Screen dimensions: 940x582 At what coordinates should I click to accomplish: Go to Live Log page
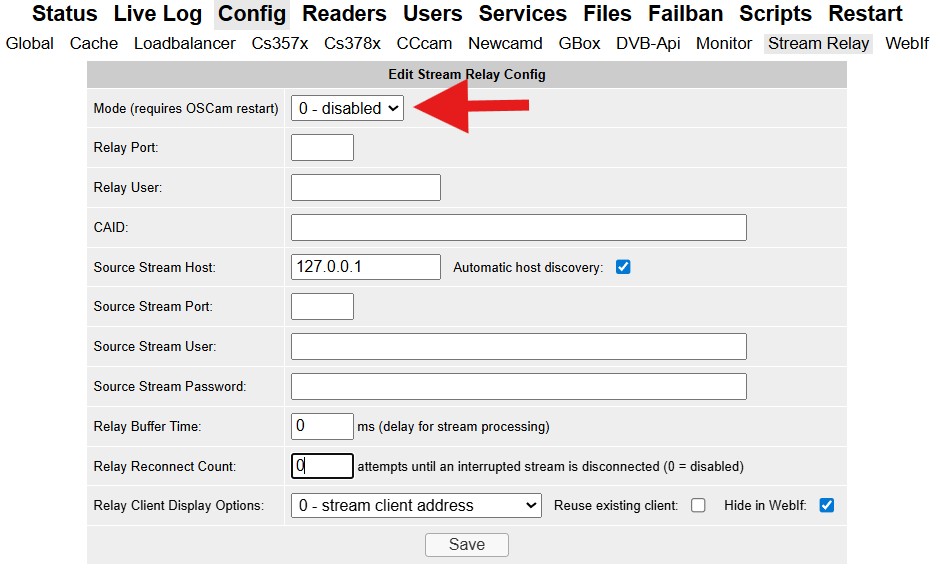(157, 14)
